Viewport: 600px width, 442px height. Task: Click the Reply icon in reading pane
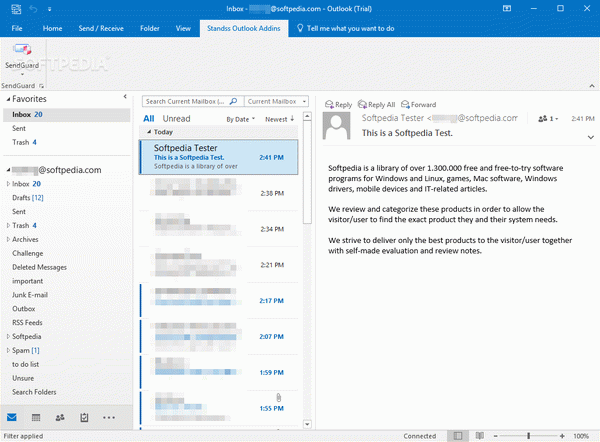tap(337, 104)
